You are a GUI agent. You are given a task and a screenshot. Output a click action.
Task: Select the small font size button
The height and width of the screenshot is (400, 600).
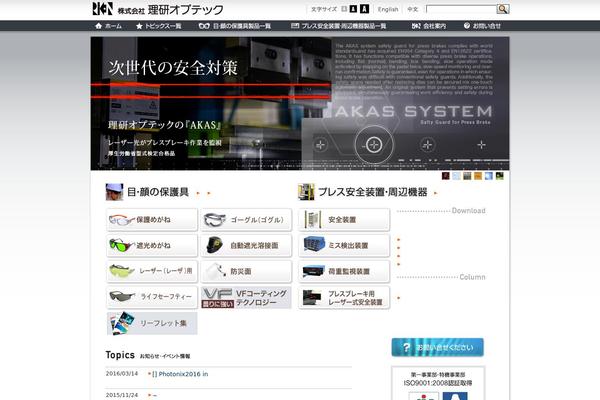coord(344,9)
